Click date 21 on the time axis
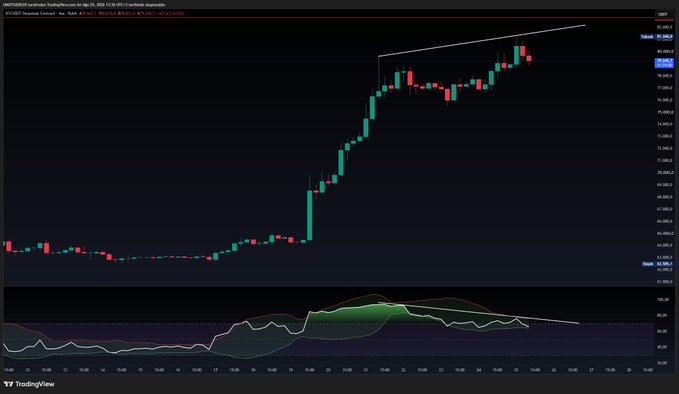The height and width of the screenshot is (394, 679). [366, 370]
